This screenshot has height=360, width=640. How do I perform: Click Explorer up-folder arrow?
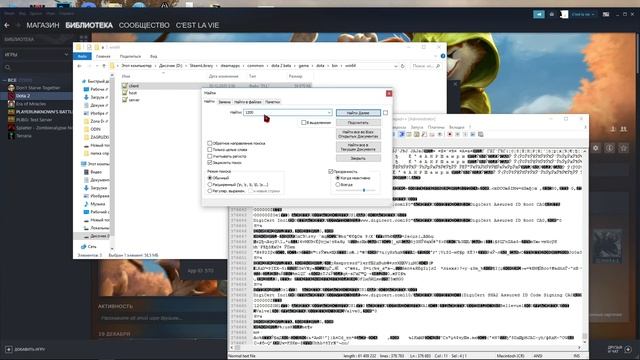(104, 66)
